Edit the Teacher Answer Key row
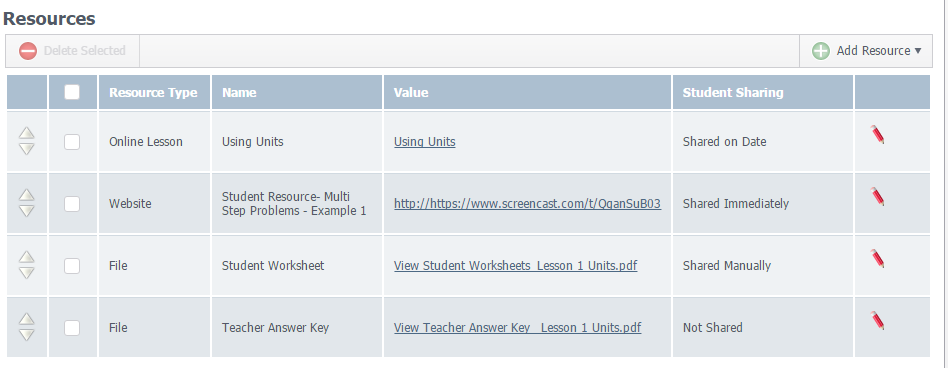The width and height of the screenshot is (948, 368). [877, 320]
